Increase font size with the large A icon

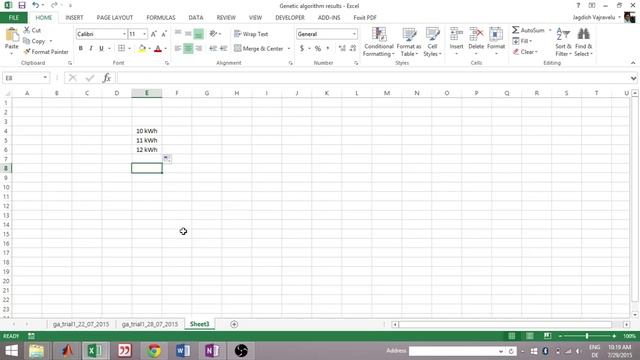[153, 34]
